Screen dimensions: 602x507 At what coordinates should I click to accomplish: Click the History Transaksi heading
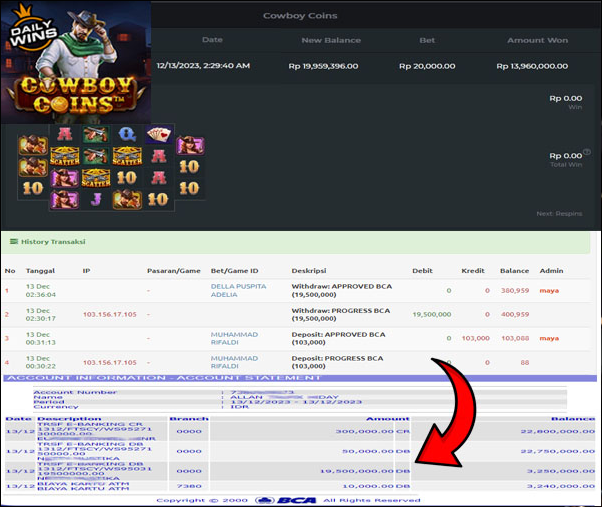53,242
